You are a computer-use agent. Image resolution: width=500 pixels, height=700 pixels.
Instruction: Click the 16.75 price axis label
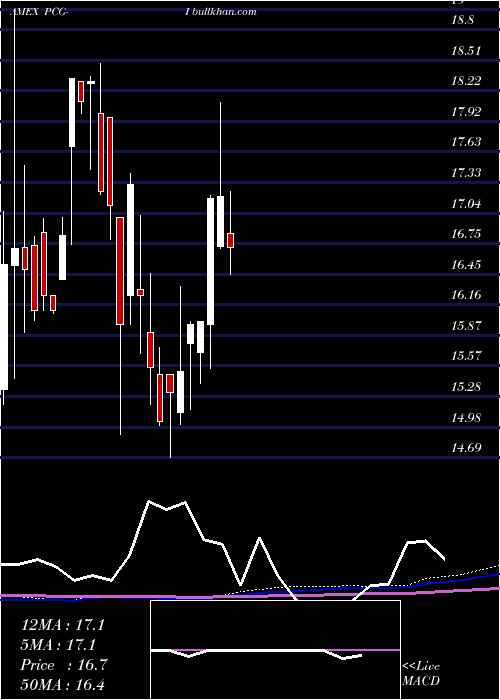point(466,234)
